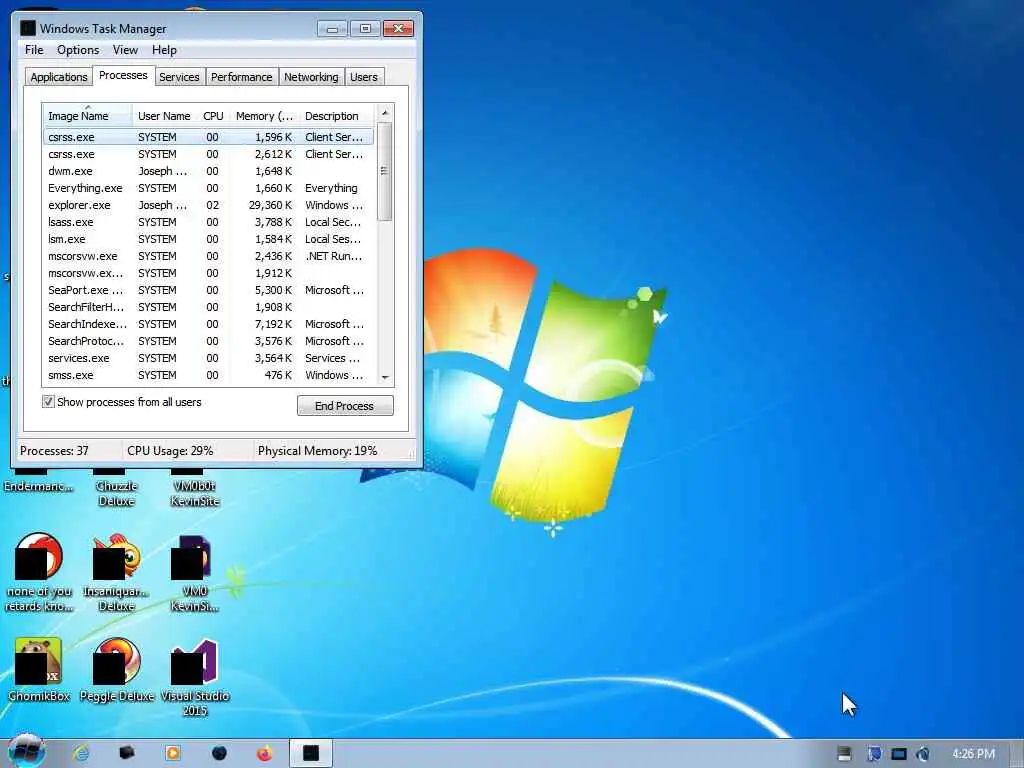Viewport: 1024px width, 768px height.
Task: Switch to the Applications tab
Action: [59, 77]
